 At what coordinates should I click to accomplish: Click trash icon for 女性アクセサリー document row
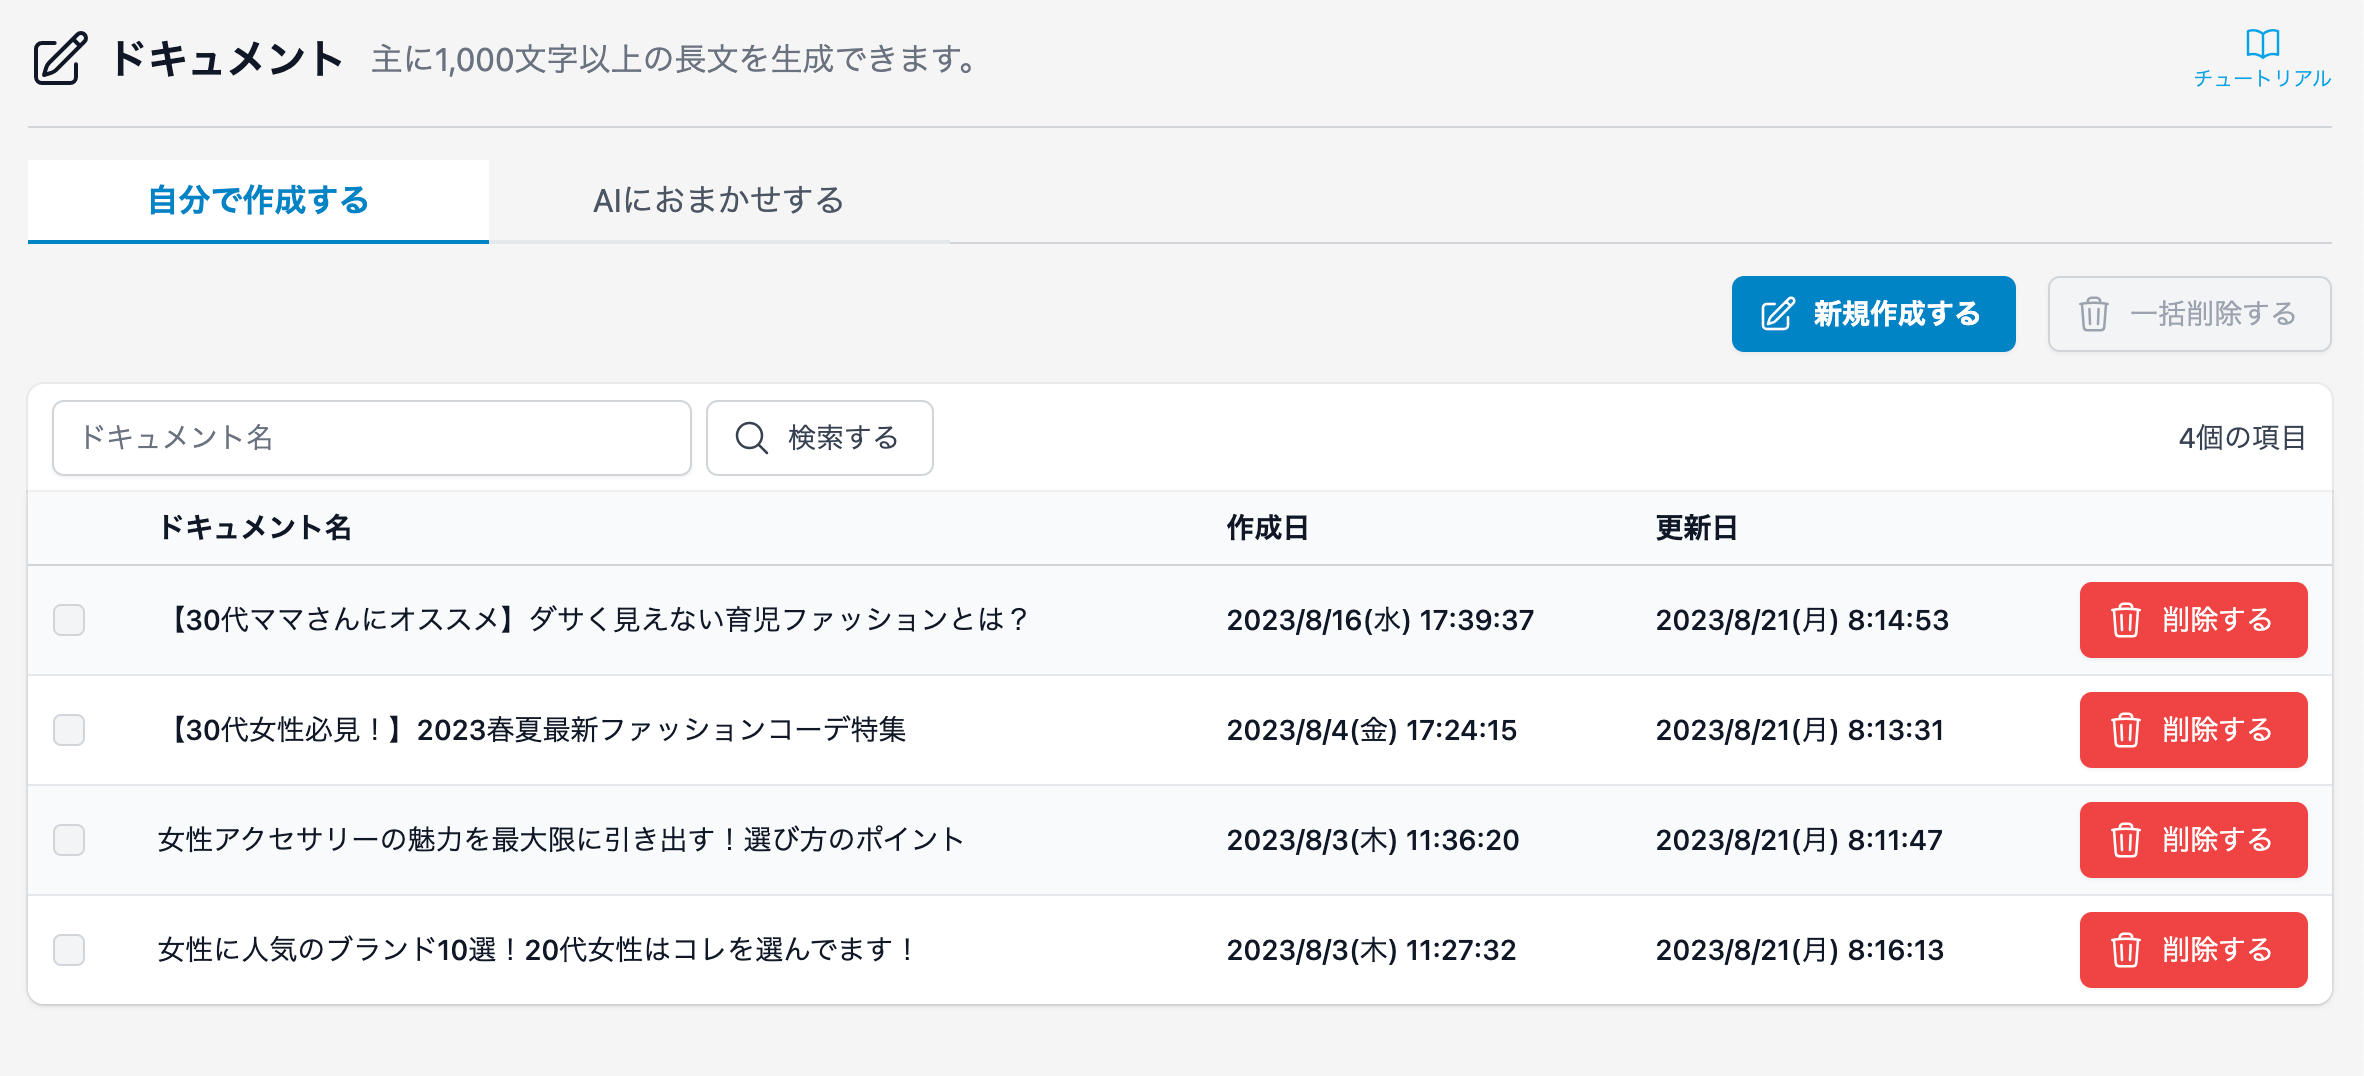[2125, 840]
